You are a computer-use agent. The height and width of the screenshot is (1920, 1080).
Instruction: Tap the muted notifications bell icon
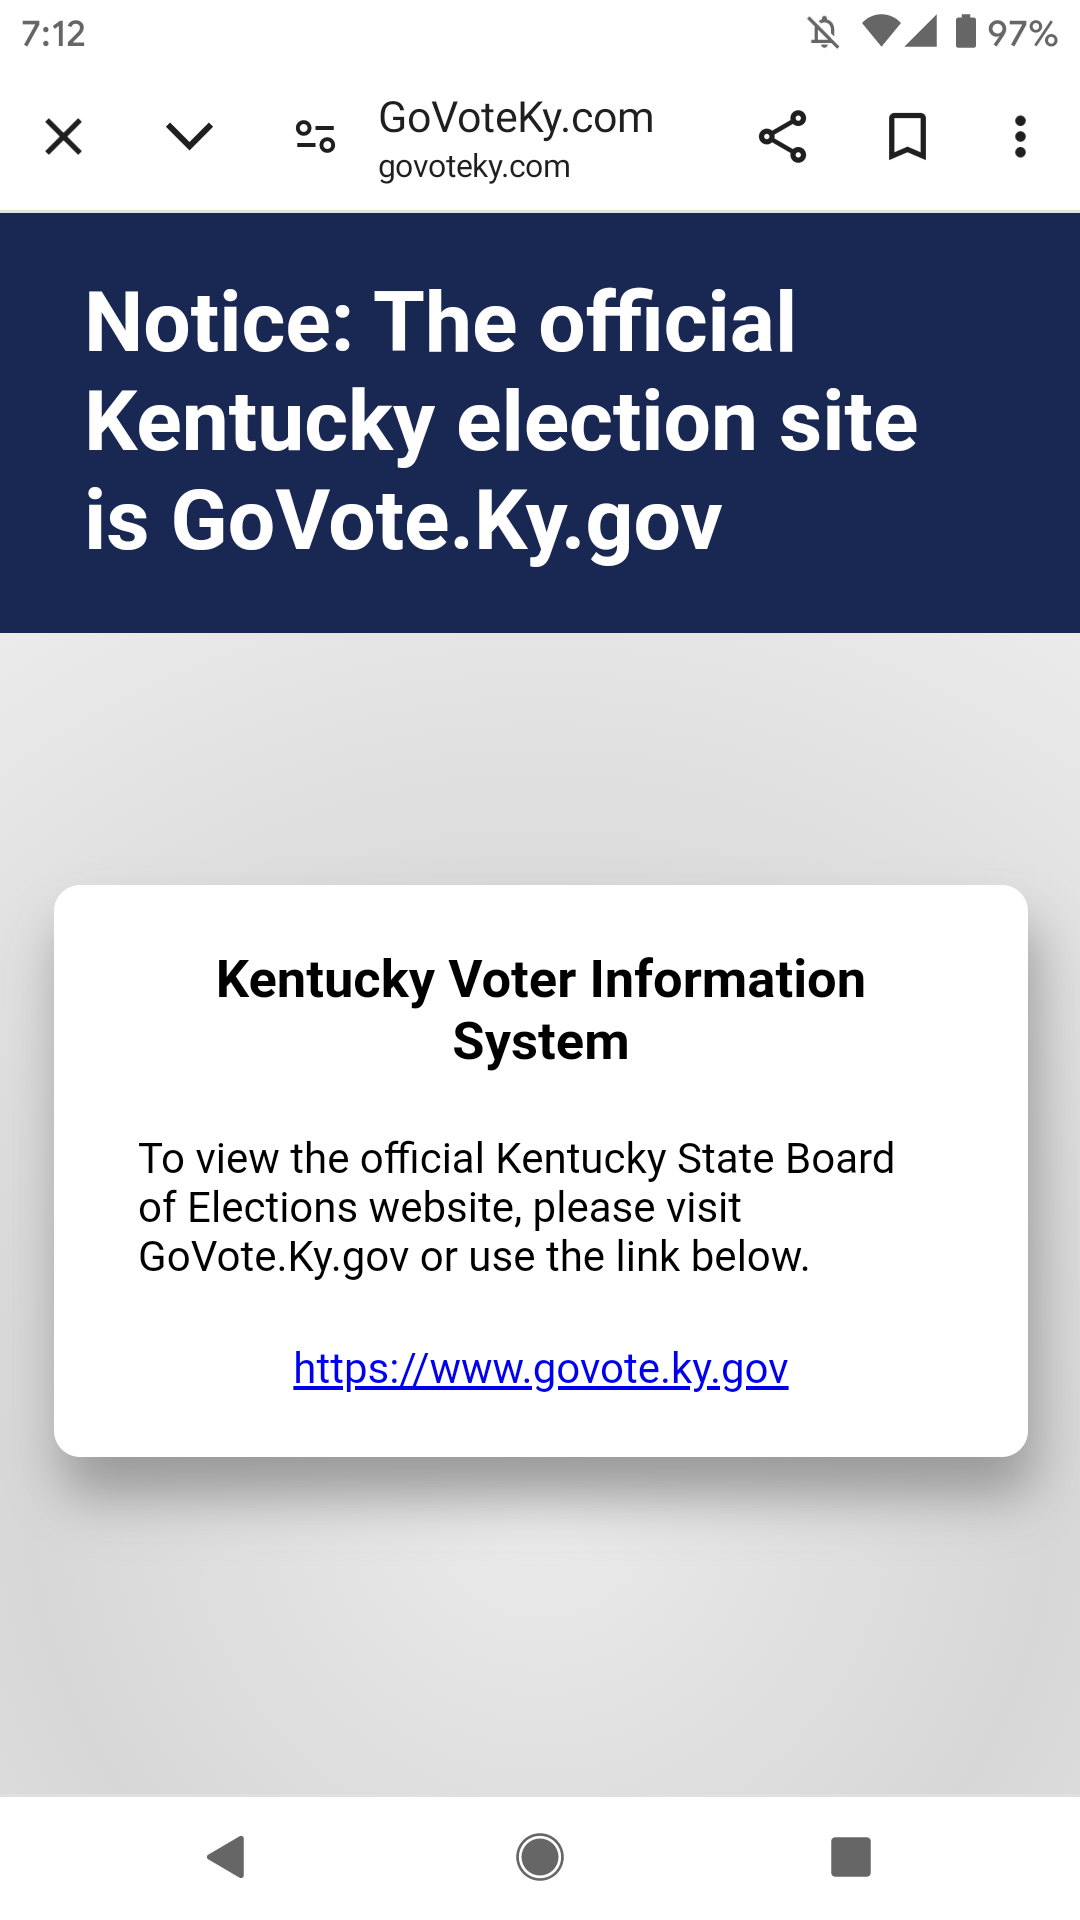click(x=823, y=33)
